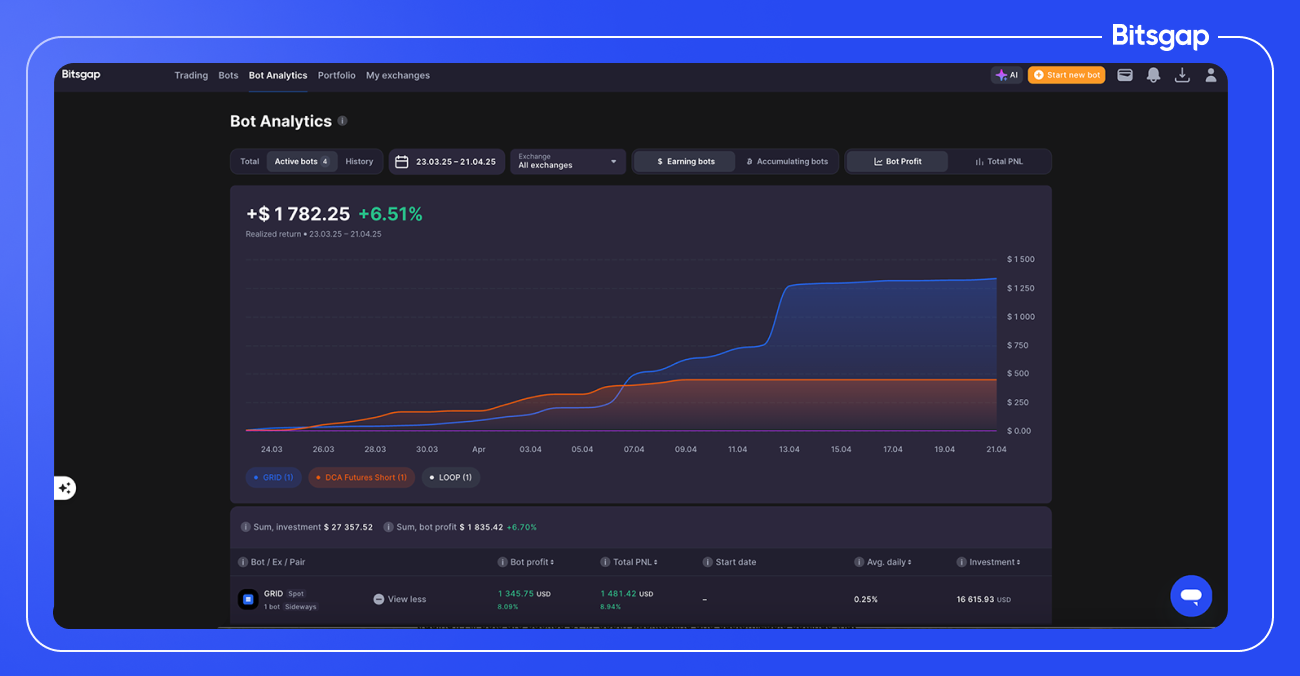Sort the table by Bot profit
Viewport: 1300px width, 676px height.
pos(531,562)
